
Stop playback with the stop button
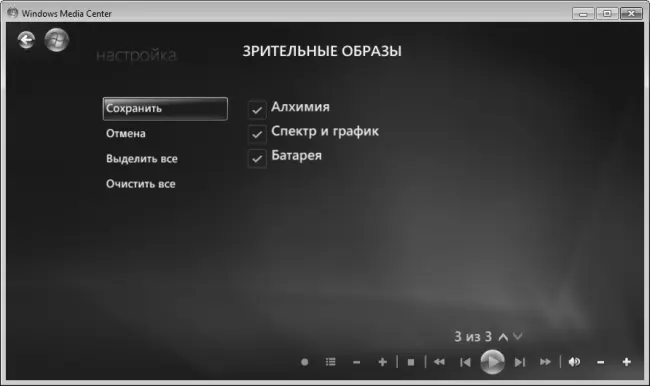click(x=411, y=362)
